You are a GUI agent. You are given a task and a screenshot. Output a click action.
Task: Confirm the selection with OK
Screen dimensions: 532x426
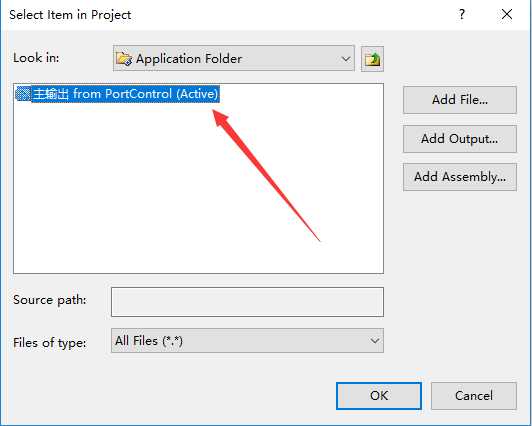coord(379,395)
